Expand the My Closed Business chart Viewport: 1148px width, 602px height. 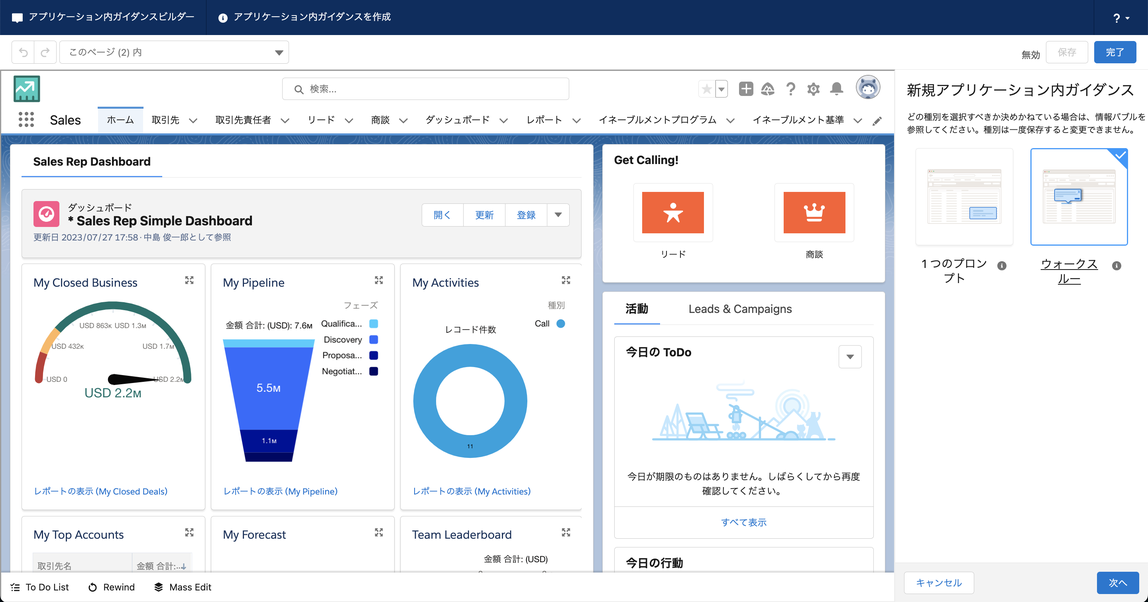[189, 280]
